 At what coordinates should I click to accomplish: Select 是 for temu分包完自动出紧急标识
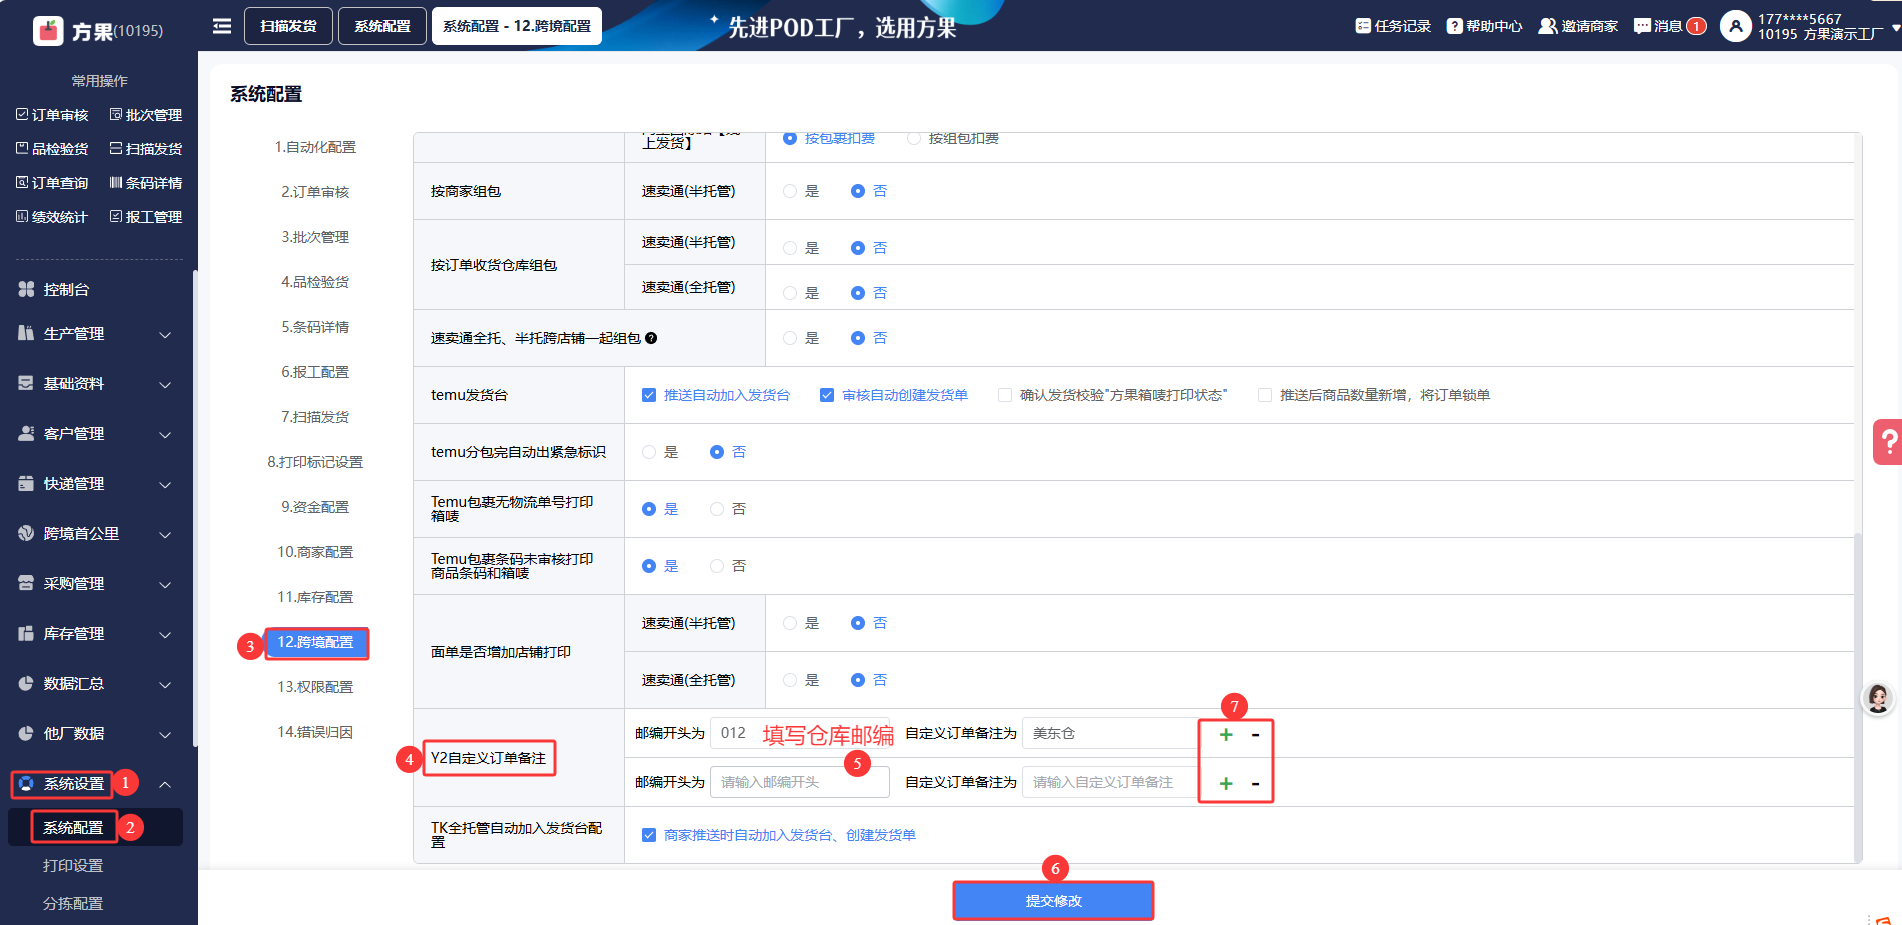[649, 452]
